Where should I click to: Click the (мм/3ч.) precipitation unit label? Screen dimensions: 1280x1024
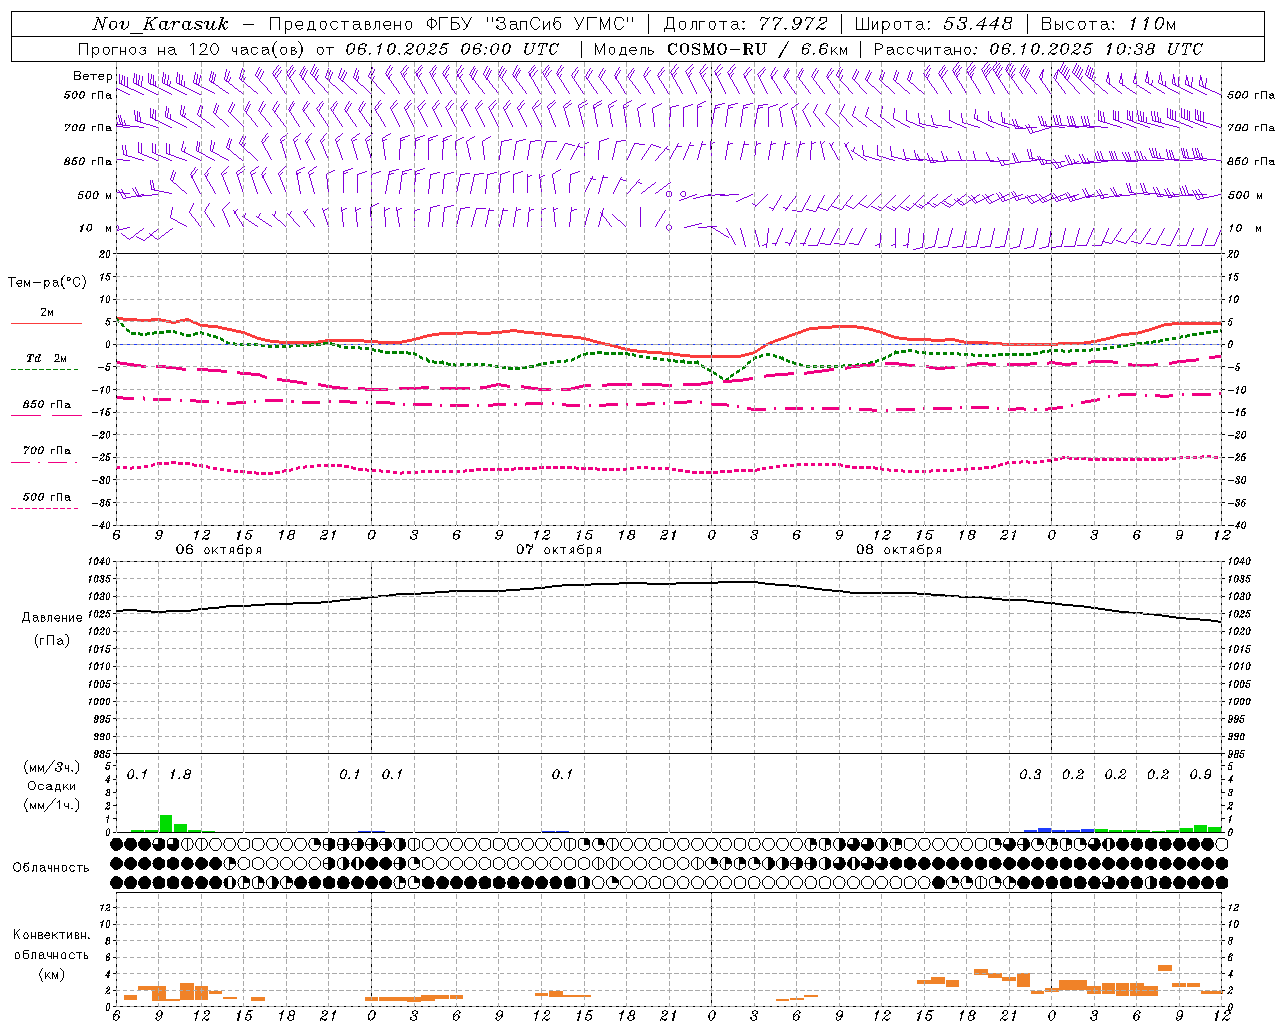(51, 767)
